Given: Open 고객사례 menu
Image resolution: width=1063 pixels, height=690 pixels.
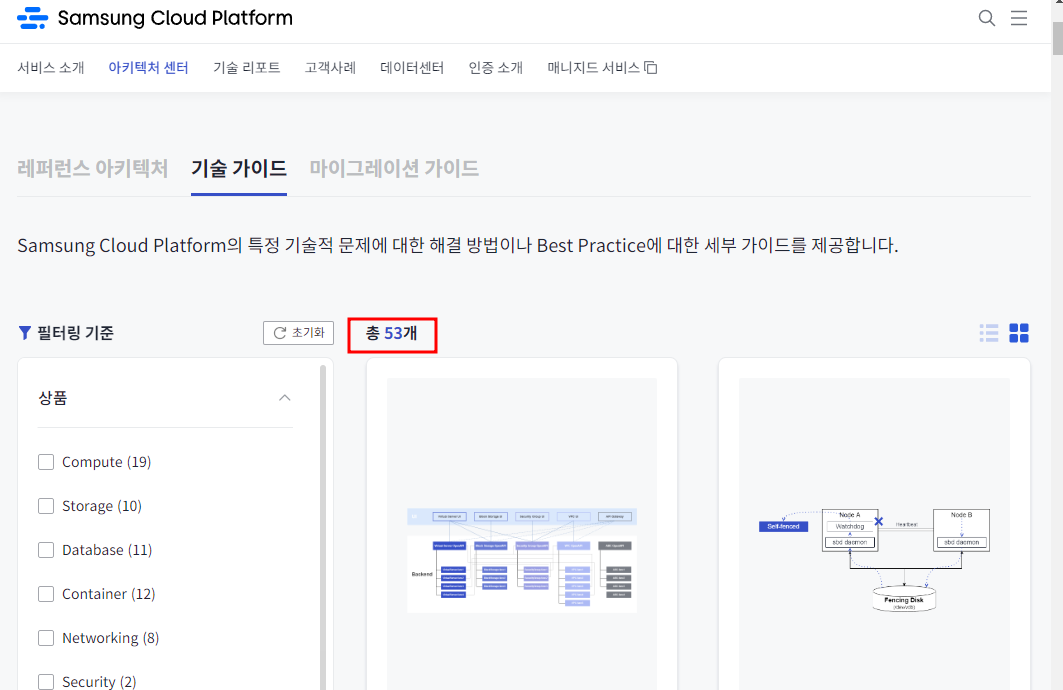Looking at the screenshot, I should 330,67.
